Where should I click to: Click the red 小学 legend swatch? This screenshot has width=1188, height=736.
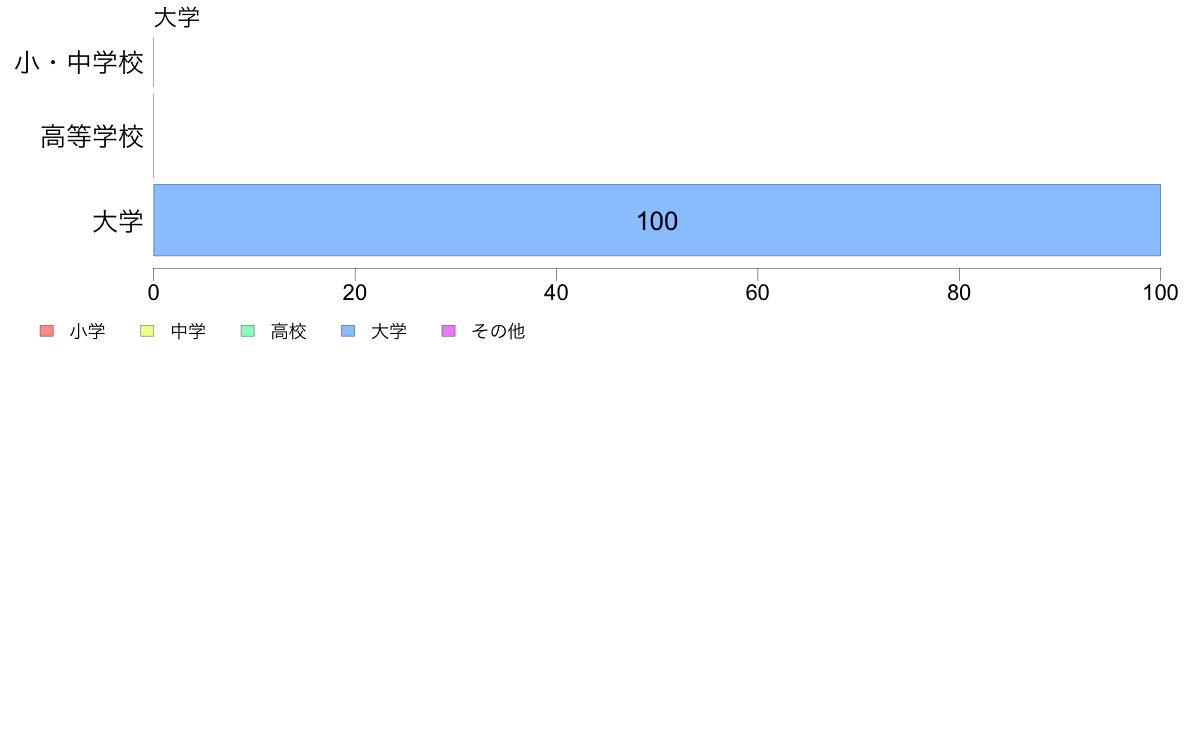click(47, 331)
